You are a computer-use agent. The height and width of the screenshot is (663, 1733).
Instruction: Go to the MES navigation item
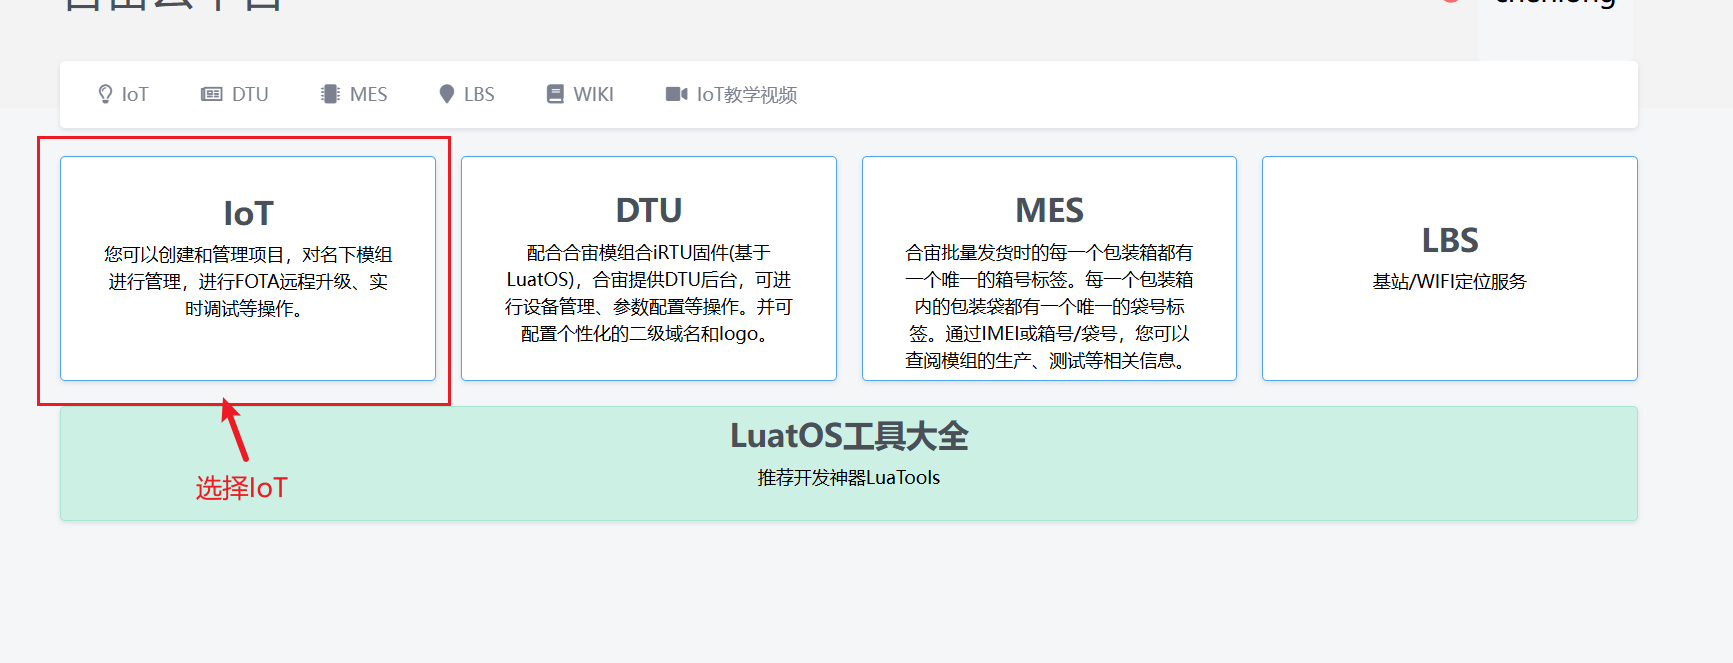click(354, 94)
